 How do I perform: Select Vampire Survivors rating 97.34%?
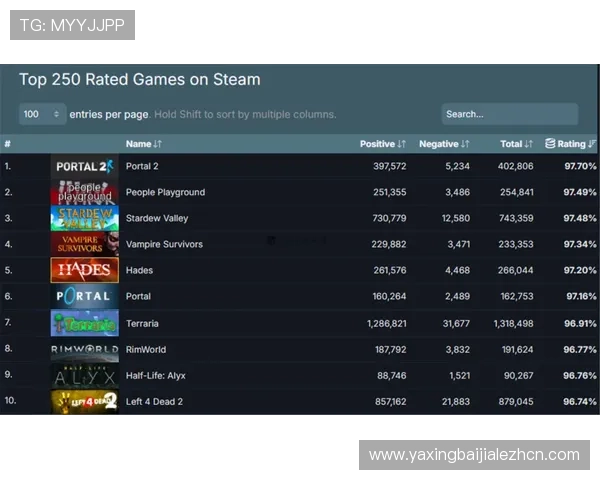click(x=580, y=244)
